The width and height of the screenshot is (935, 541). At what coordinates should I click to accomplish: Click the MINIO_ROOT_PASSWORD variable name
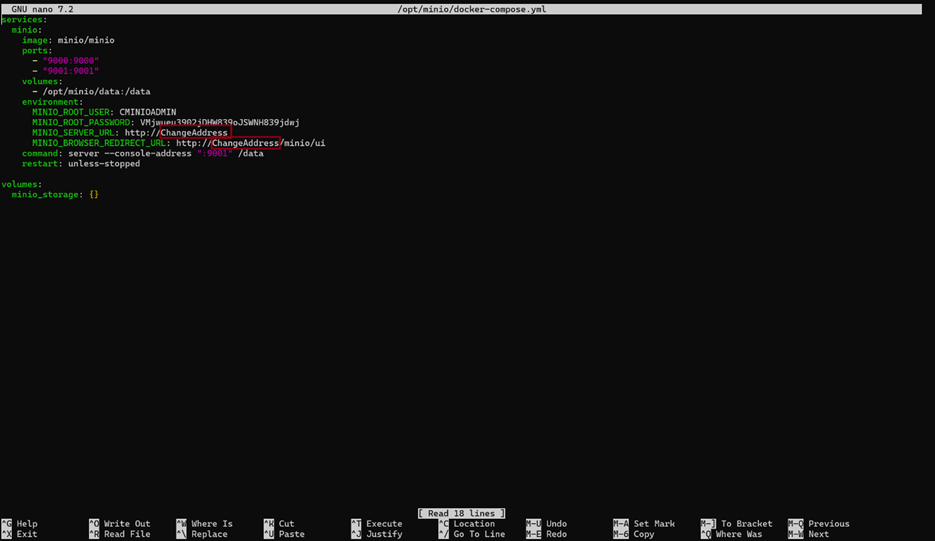click(81, 122)
